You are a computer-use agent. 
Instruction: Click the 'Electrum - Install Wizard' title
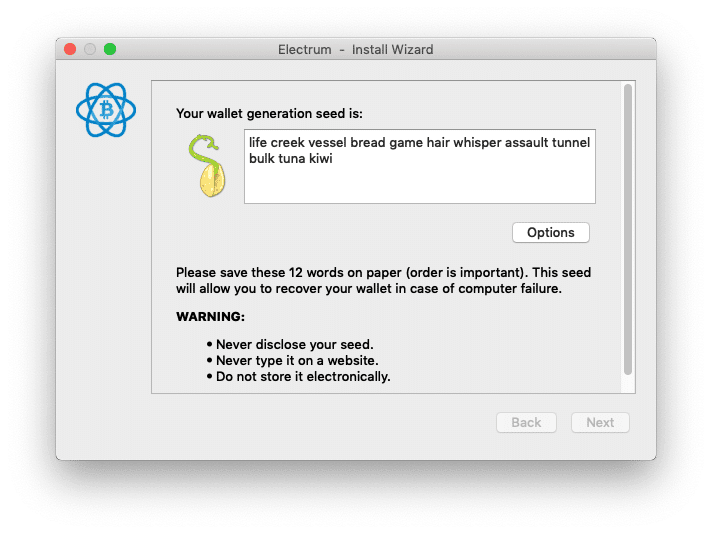pyautogui.click(x=356, y=49)
